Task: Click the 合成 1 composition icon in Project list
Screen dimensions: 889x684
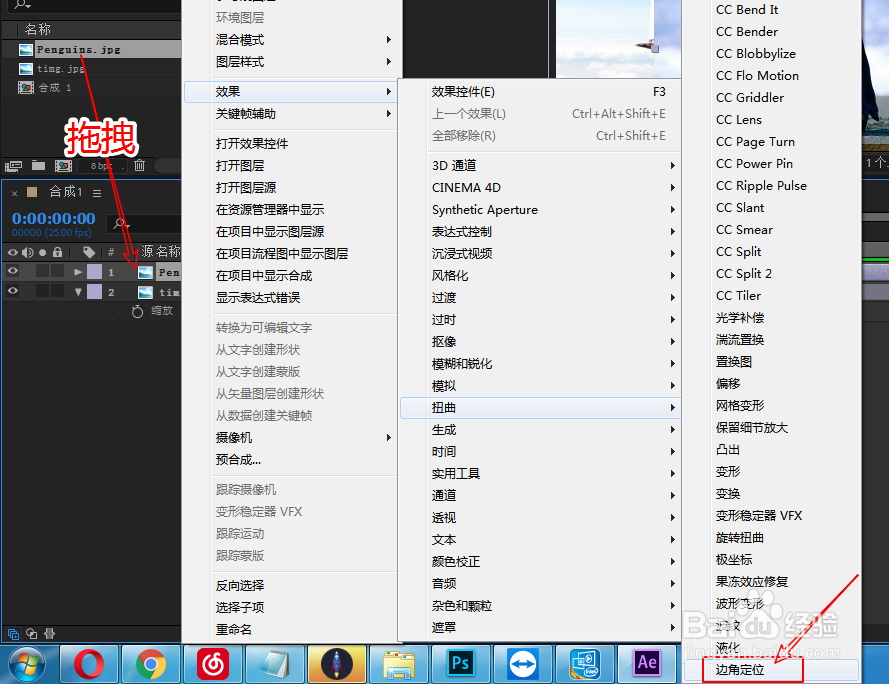Action: (x=26, y=87)
